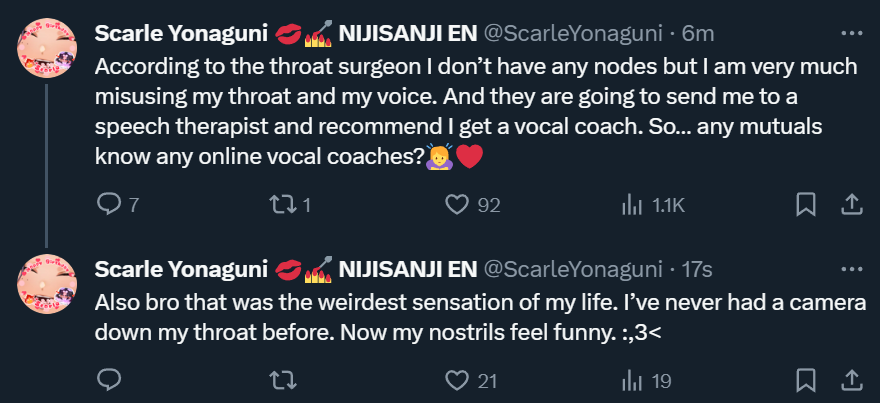
Task: View analytics showing 19 views
Action: [632, 380]
